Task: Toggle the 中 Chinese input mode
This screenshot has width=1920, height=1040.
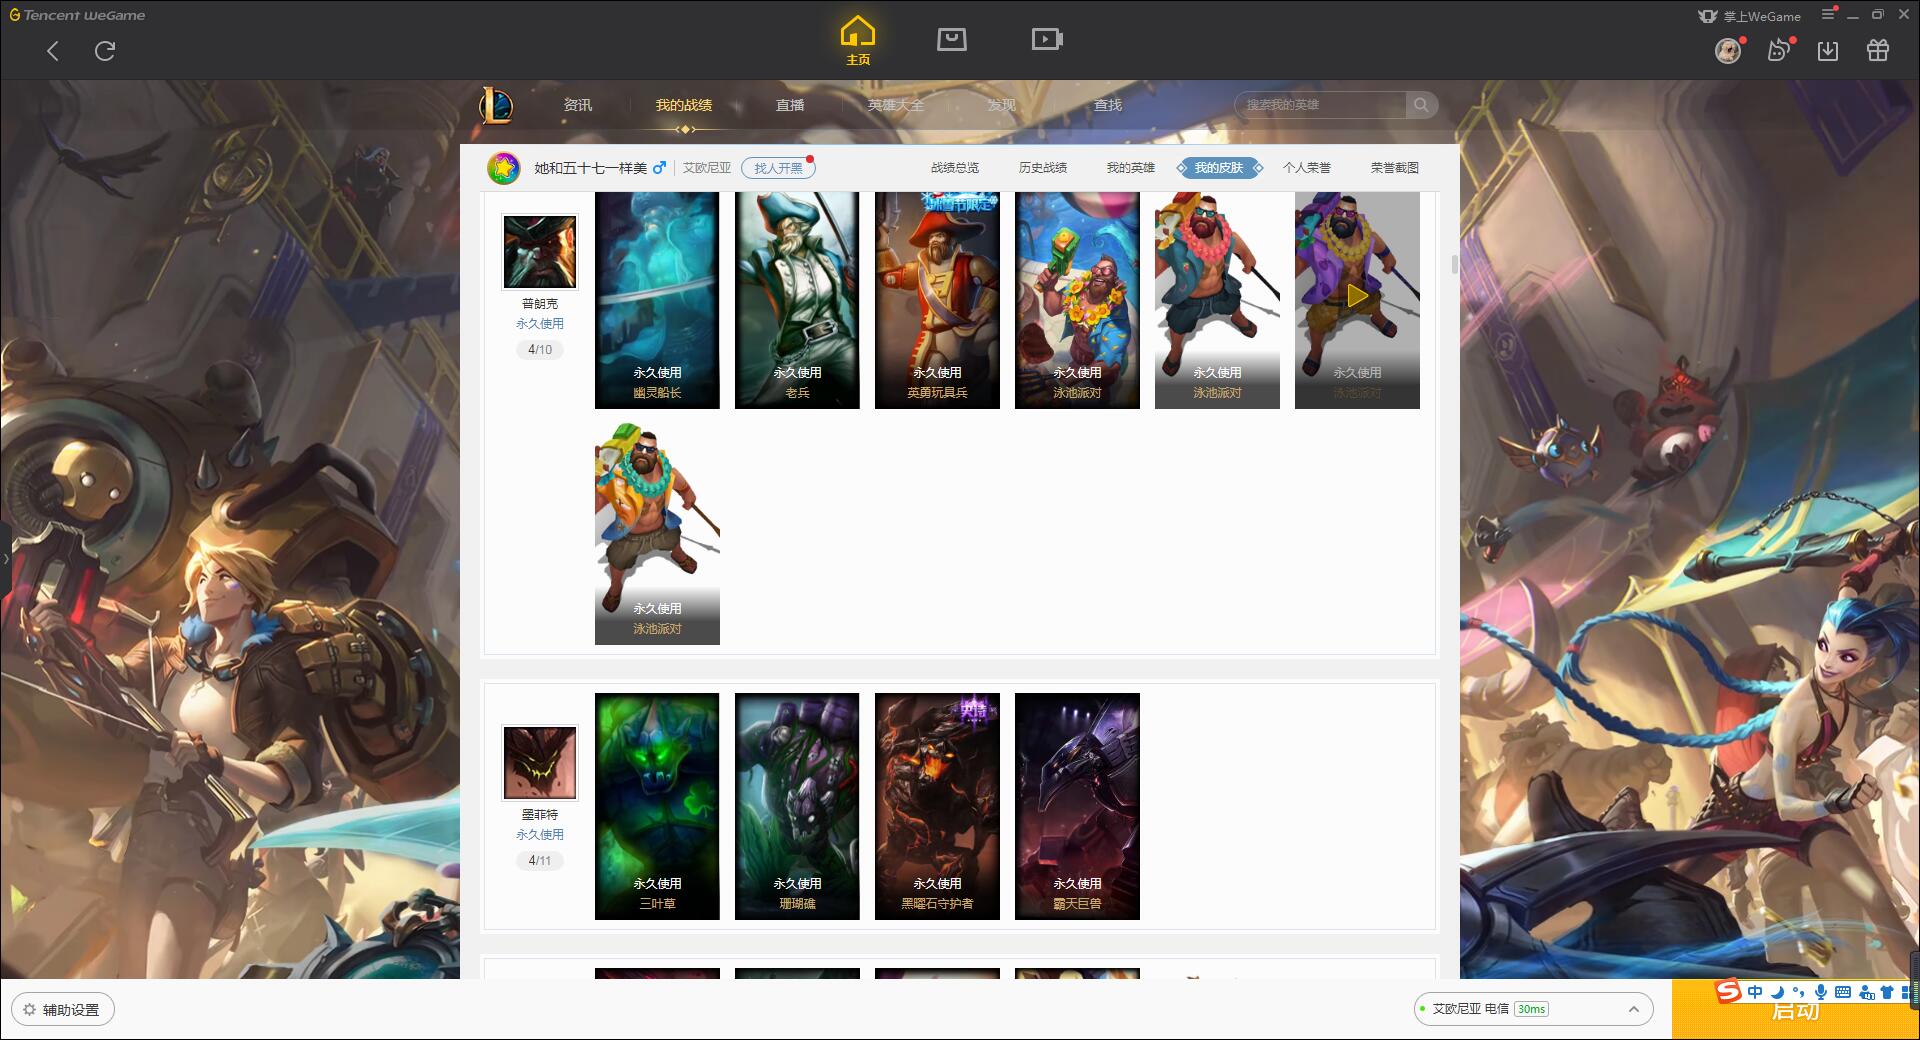Action: point(1755,992)
